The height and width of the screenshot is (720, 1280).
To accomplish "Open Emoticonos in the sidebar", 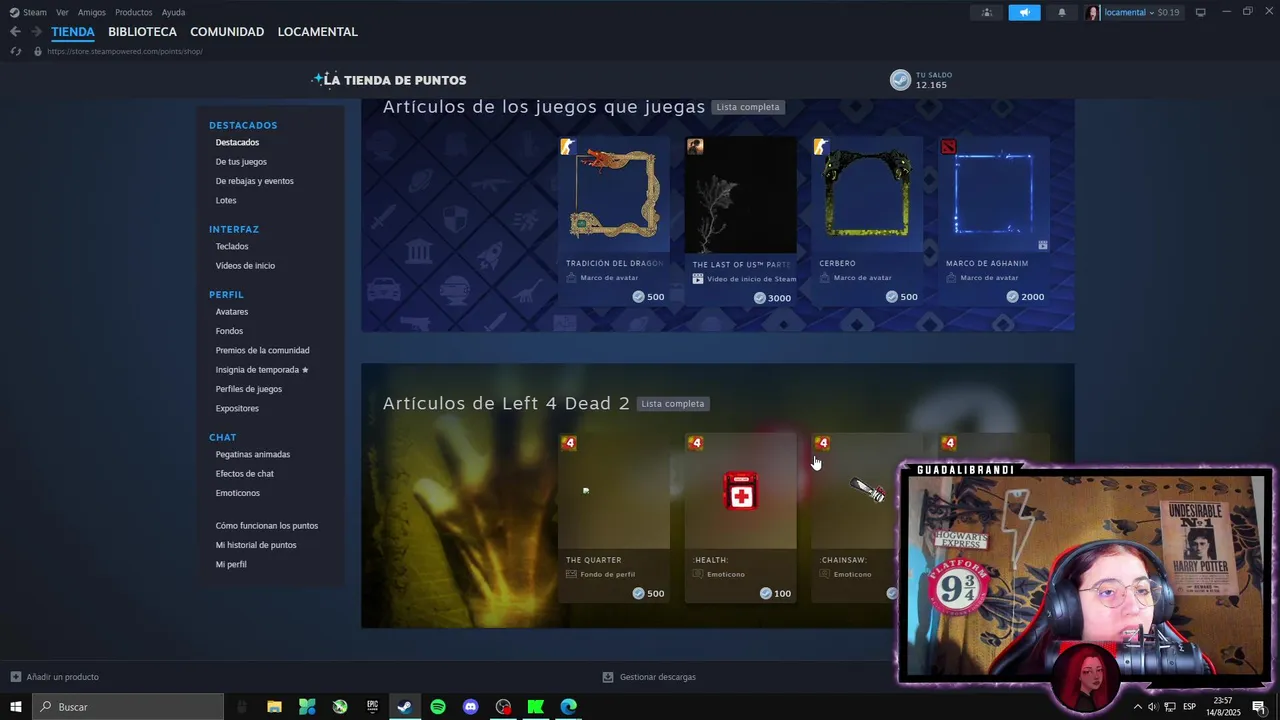I will click(x=237, y=493).
